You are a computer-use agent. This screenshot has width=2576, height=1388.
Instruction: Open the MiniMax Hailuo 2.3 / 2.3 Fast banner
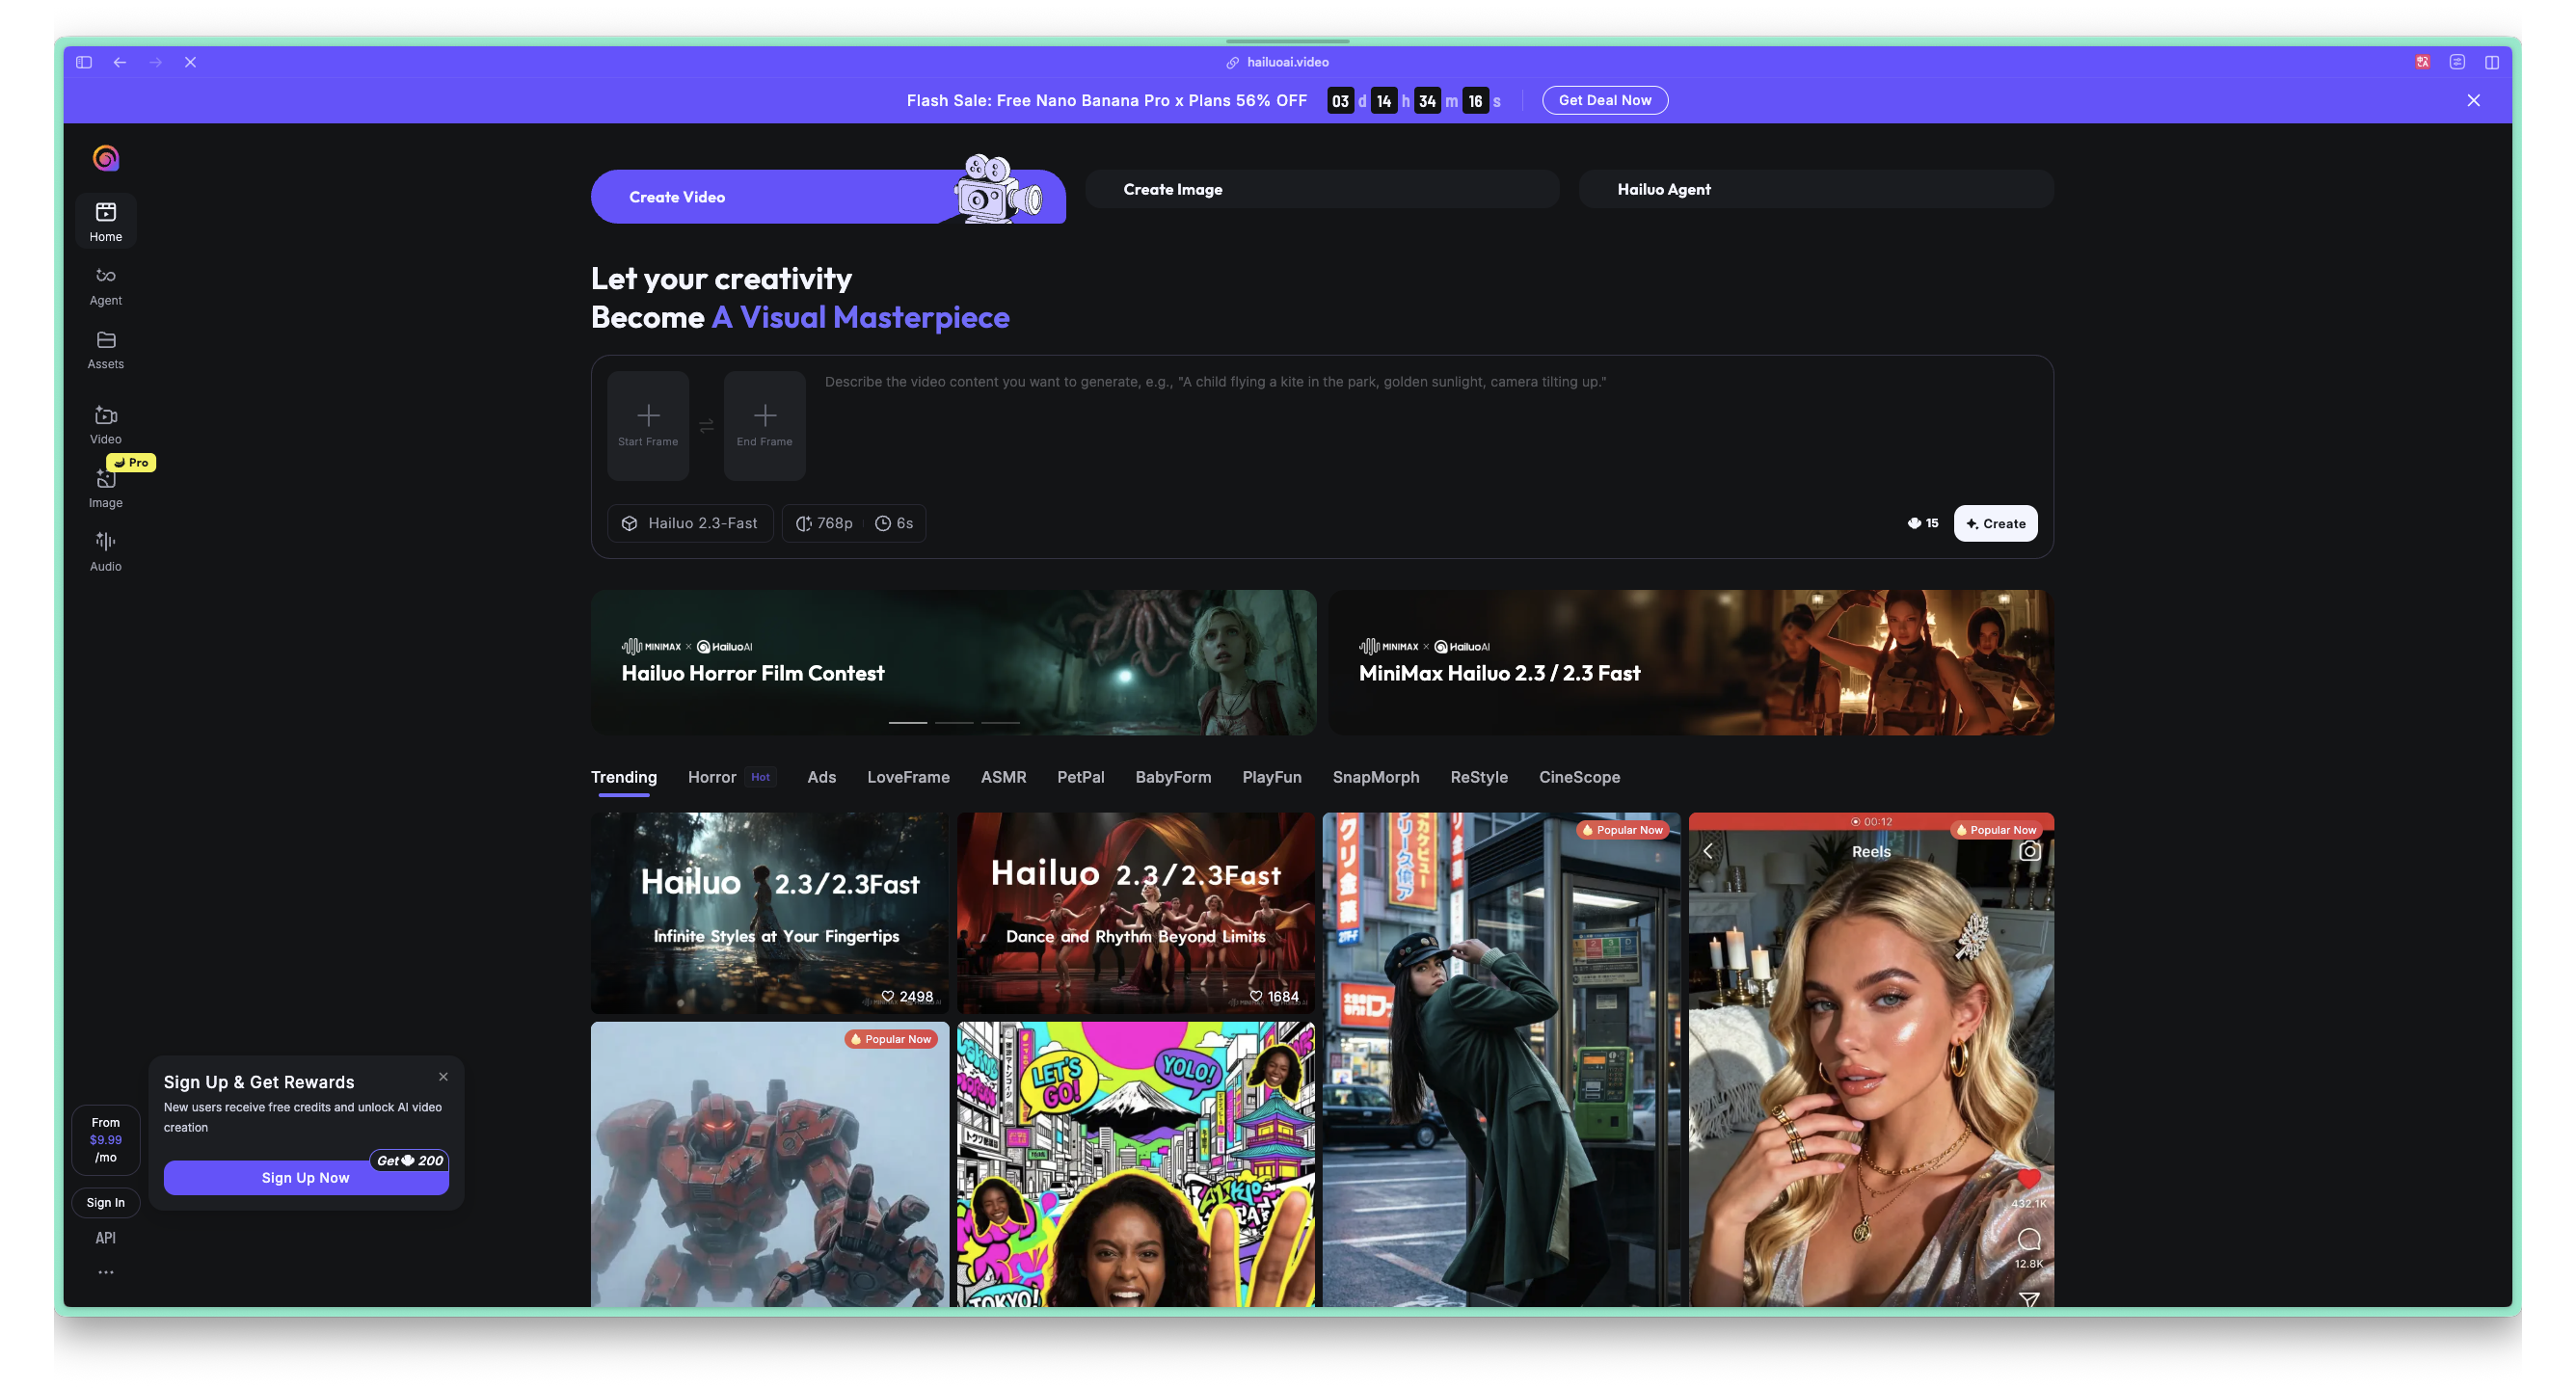click(x=1691, y=662)
